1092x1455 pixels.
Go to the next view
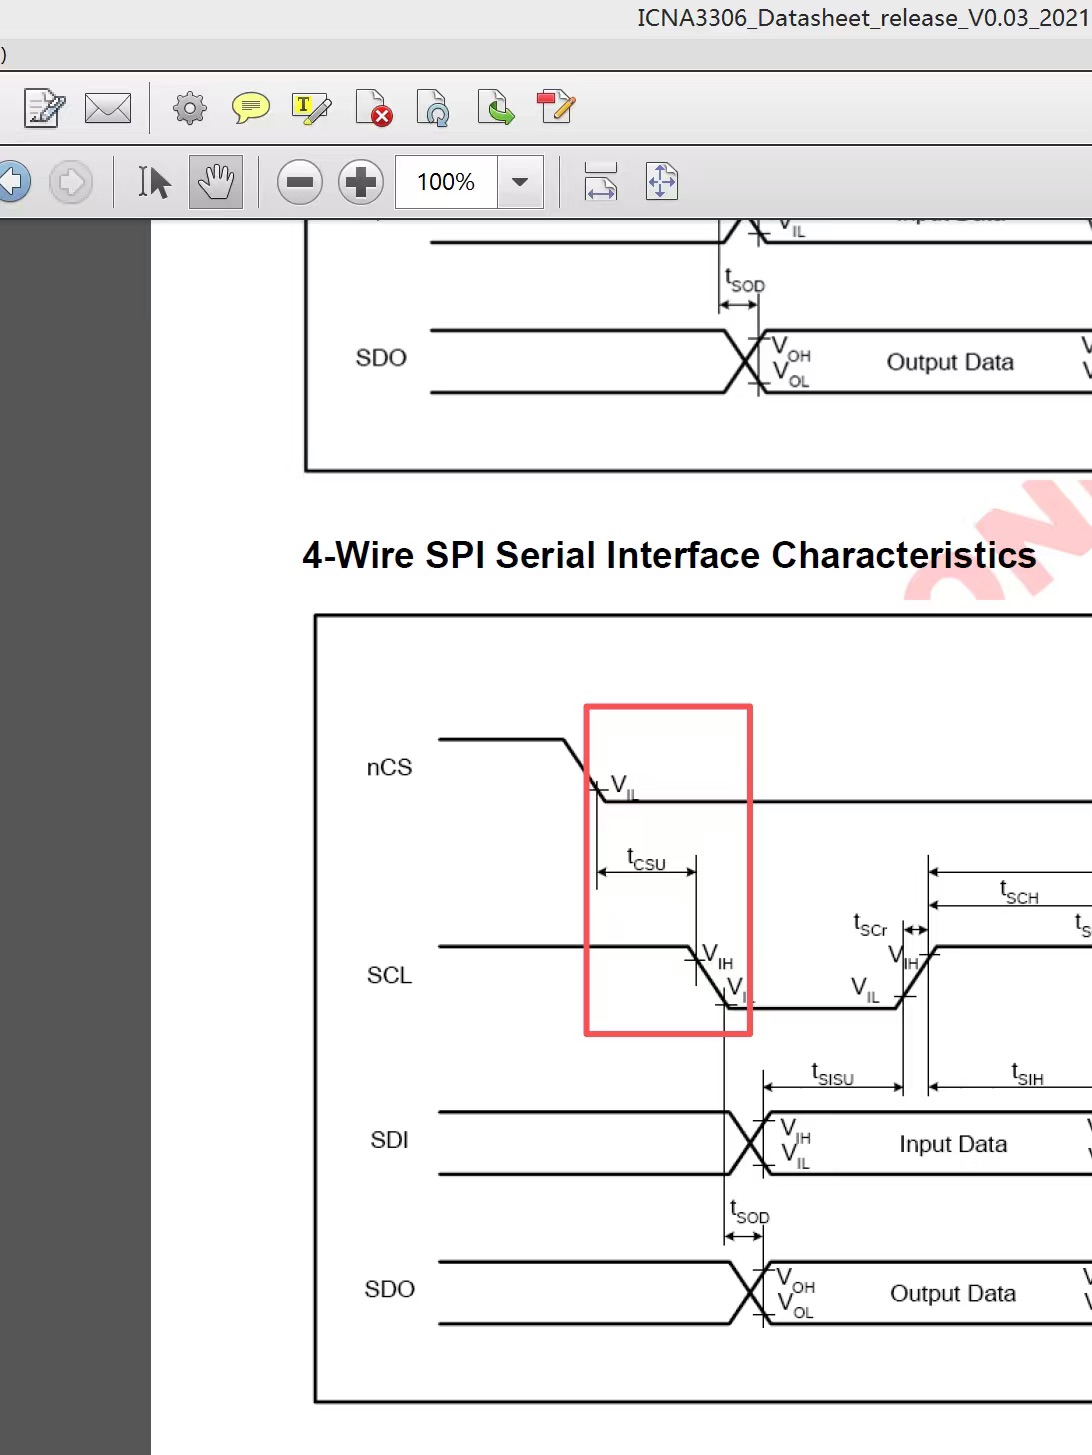pos(71,182)
